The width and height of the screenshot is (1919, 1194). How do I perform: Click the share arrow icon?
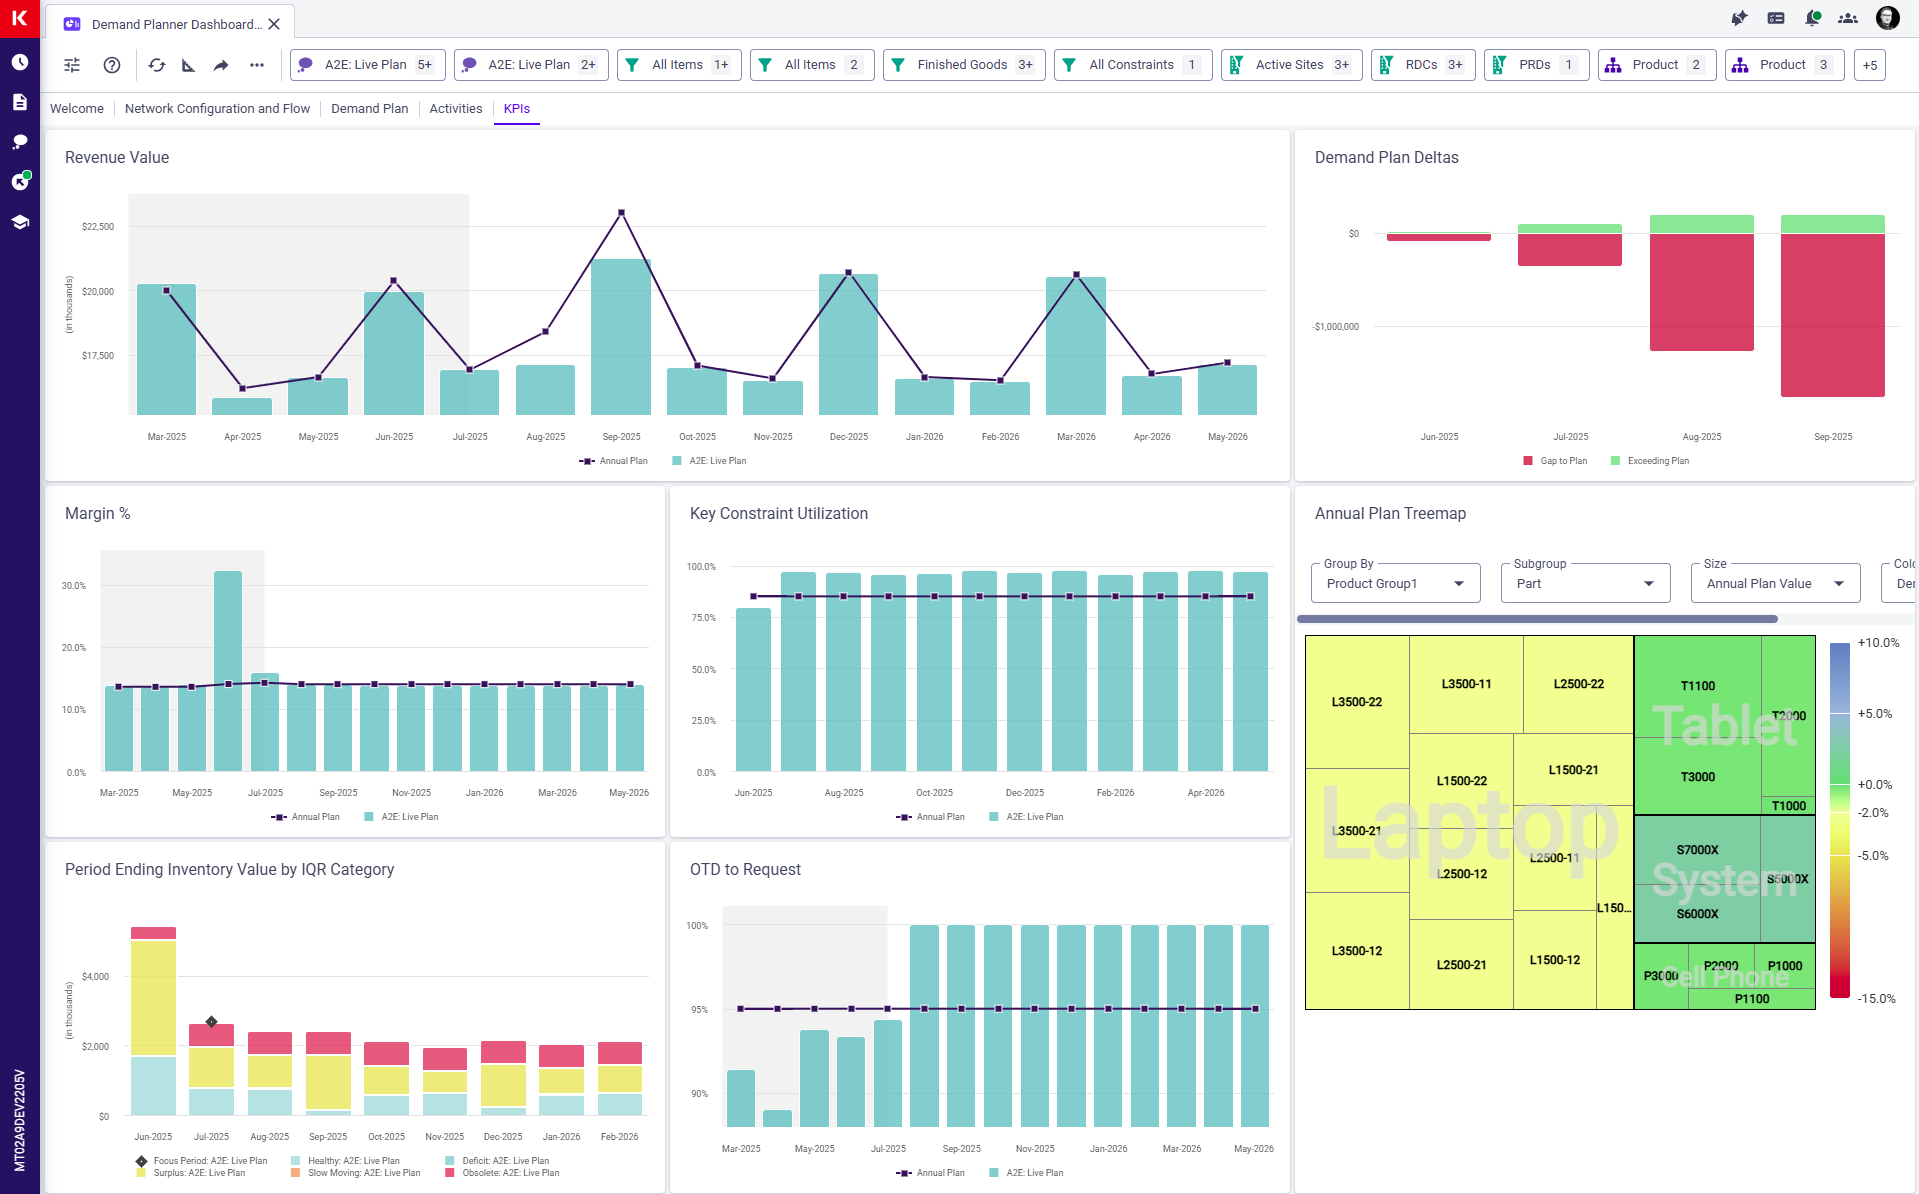(x=221, y=65)
